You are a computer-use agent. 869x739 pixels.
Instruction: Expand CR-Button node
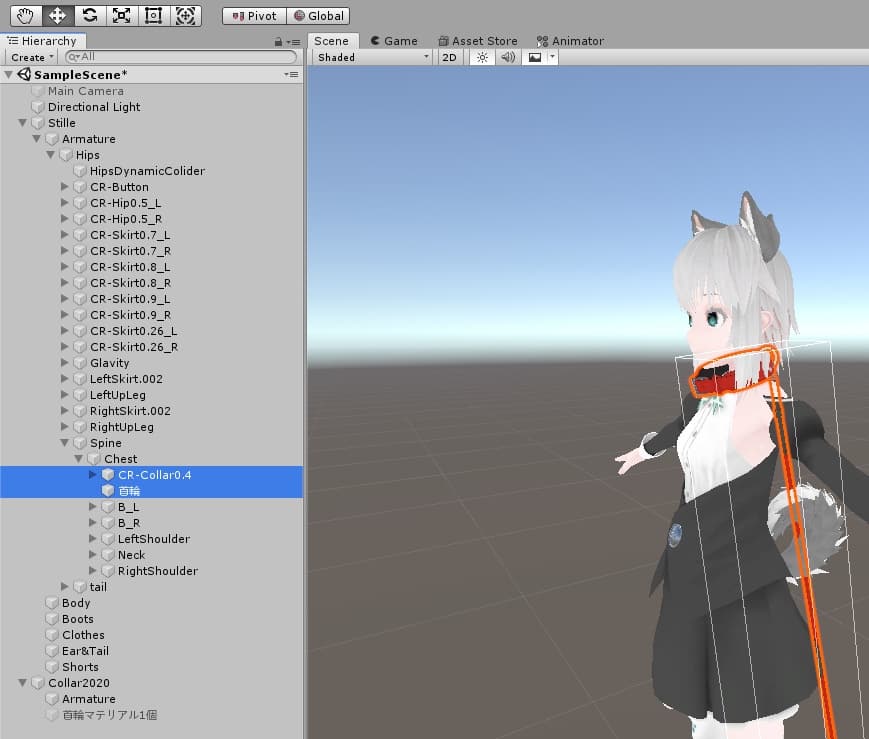click(x=65, y=187)
